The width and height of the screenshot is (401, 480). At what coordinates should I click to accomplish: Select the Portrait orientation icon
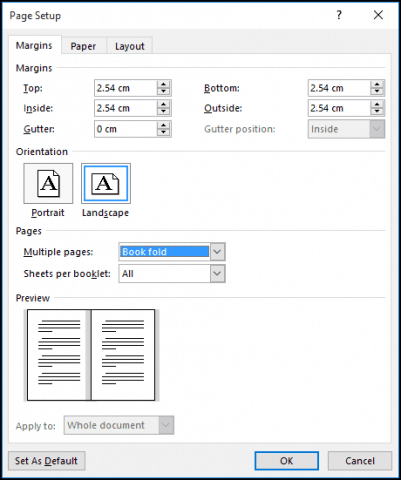(48, 183)
